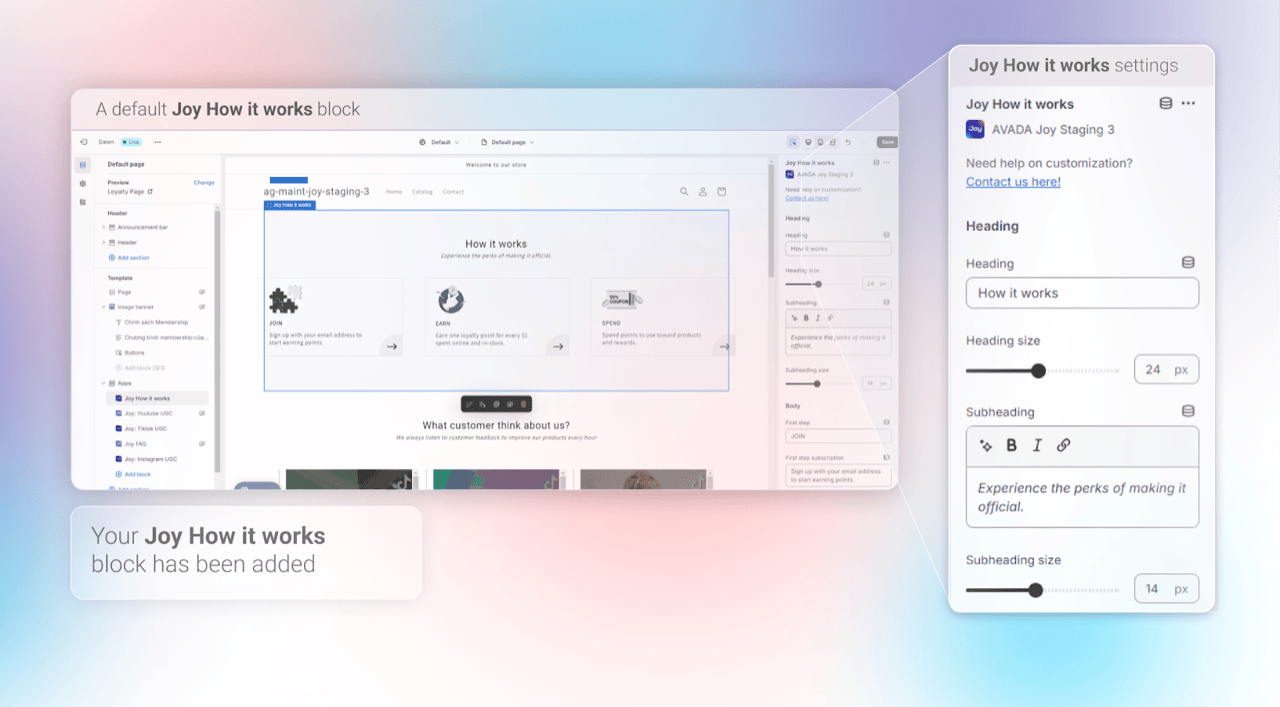Click the trash icon in the floating block toolbar

pyautogui.click(x=523, y=404)
